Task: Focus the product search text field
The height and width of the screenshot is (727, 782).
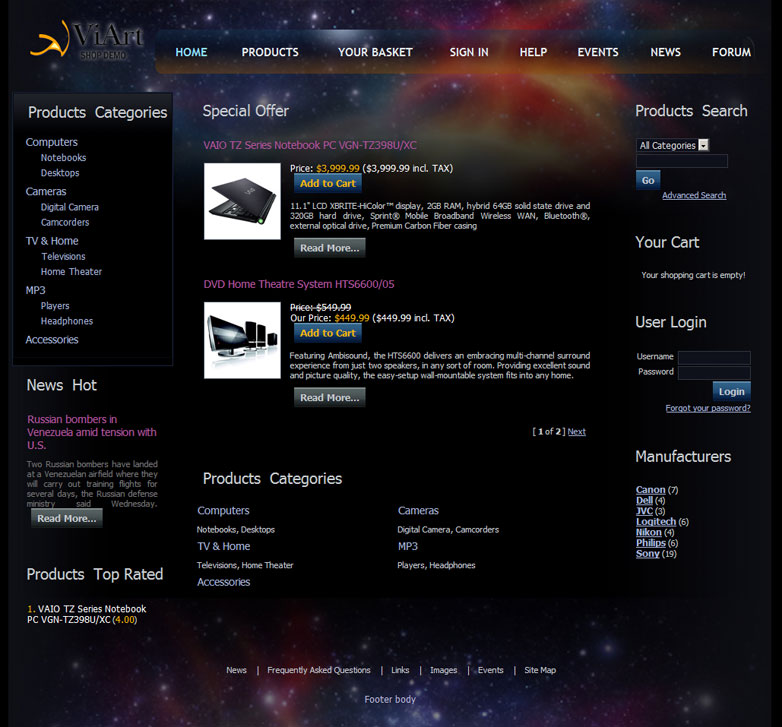Action: point(682,161)
